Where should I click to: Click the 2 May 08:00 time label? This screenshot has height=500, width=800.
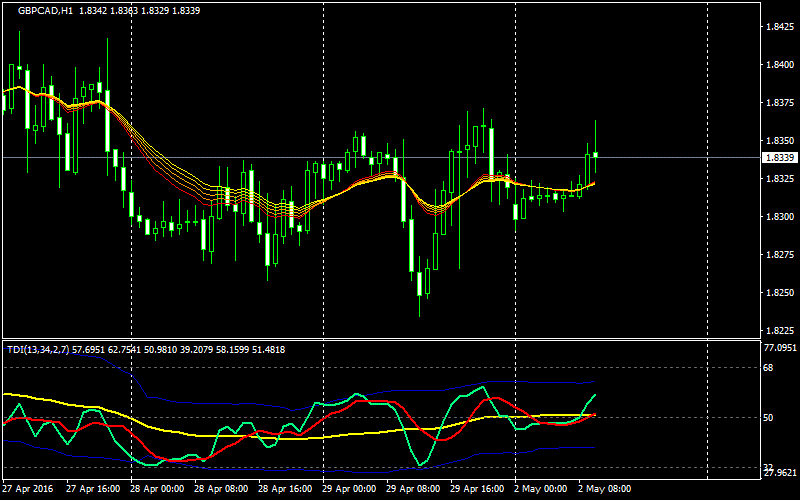605,489
